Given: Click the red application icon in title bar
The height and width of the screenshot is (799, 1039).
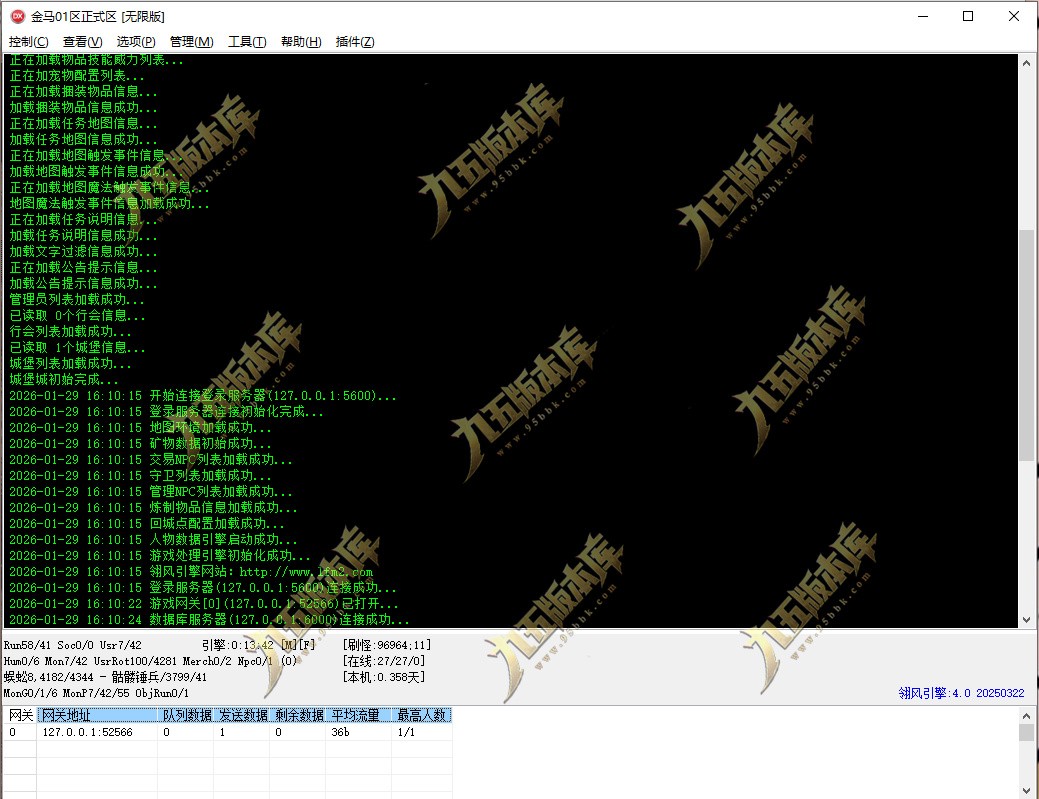Looking at the screenshot, I should pyautogui.click(x=18, y=17).
